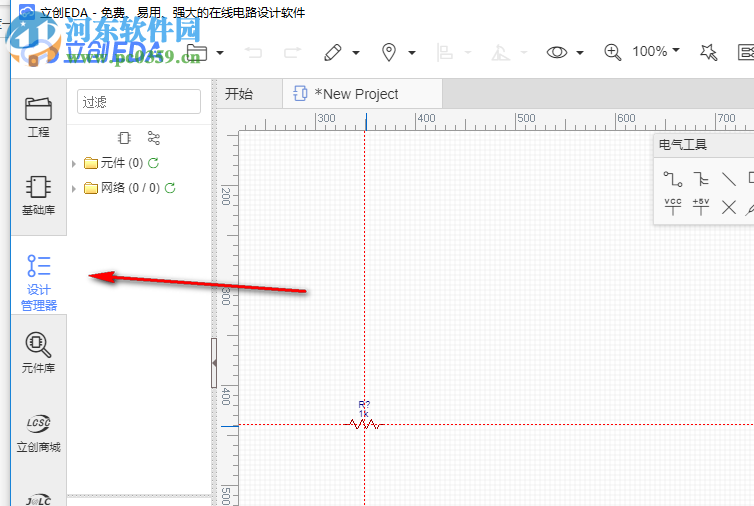Click the eye view icon in the toolbar
This screenshot has width=754, height=506.
pyautogui.click(x=557, y=52)
